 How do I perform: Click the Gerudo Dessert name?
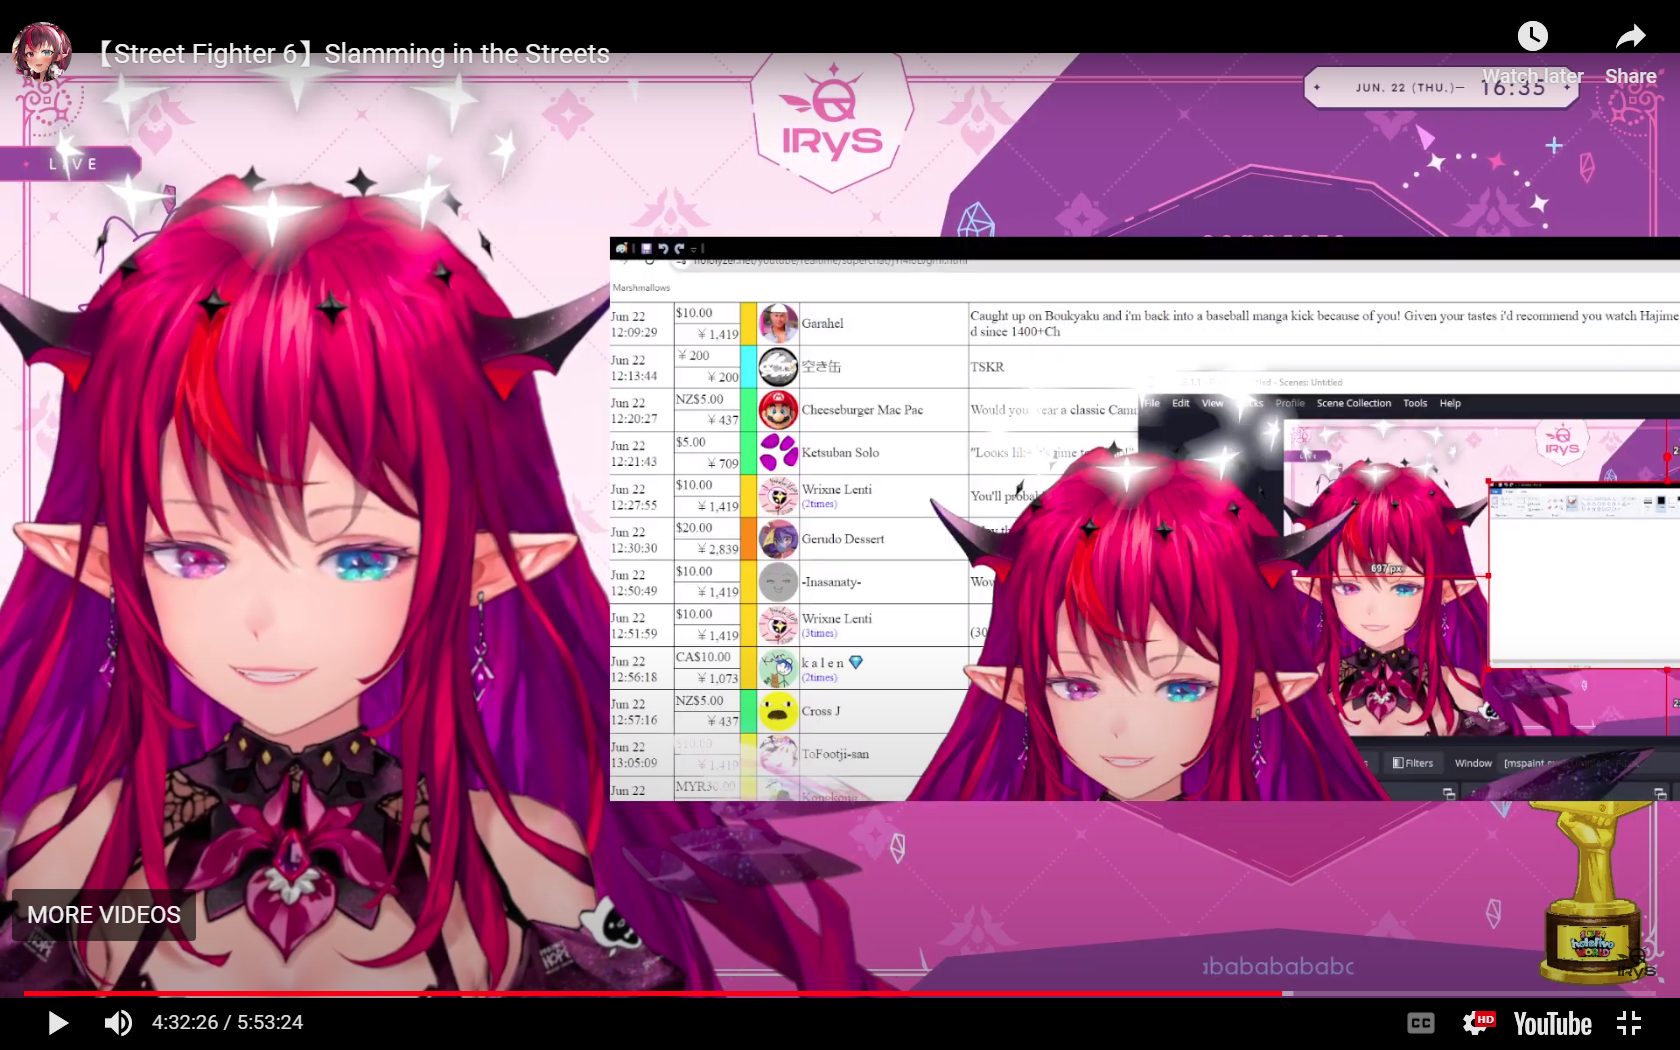842,539
